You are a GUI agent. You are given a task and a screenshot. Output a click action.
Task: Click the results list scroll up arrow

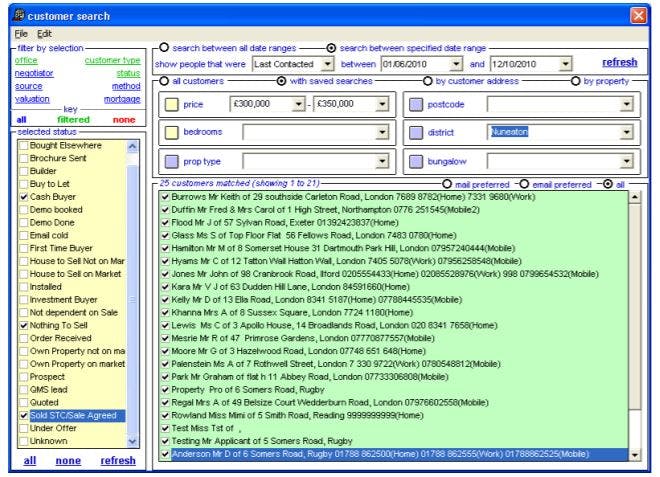[x=634, y=197]
